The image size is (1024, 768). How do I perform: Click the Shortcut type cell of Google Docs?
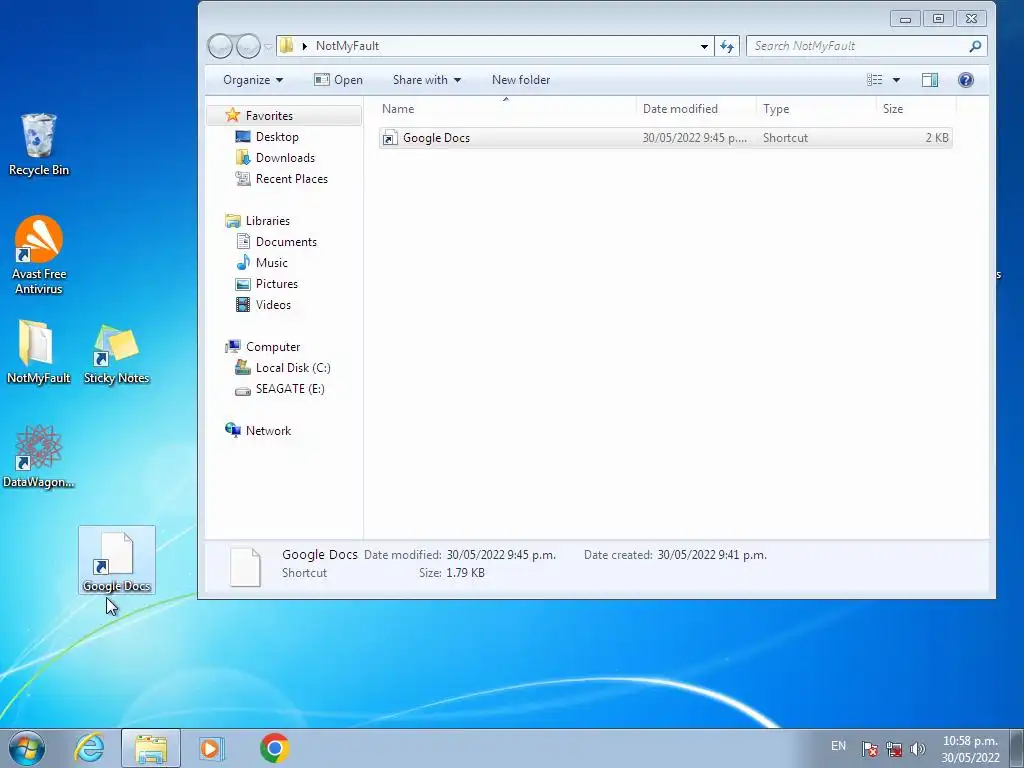click(785, 138)
